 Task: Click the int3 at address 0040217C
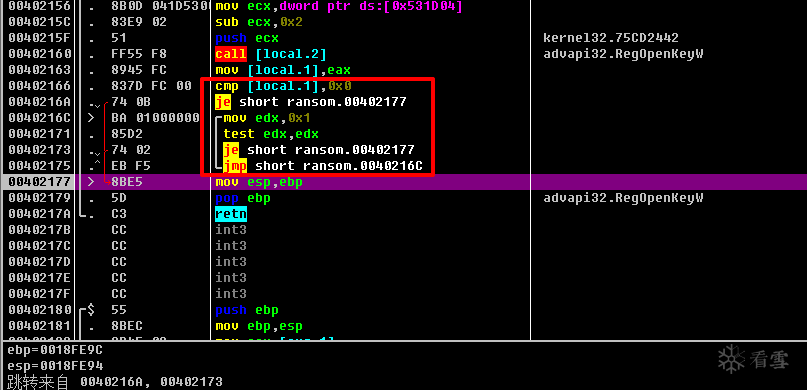pos(231,245)
